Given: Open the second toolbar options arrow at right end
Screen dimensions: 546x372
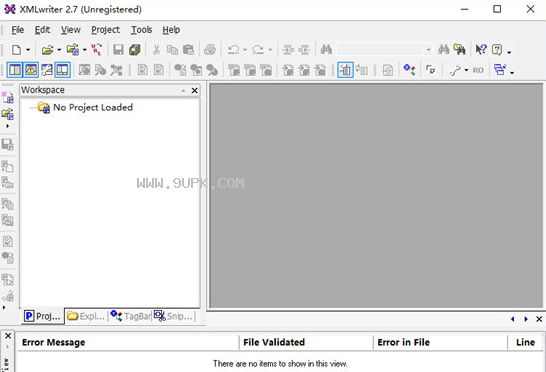Looking at the screenshot, I should click(x=512, y=72).
